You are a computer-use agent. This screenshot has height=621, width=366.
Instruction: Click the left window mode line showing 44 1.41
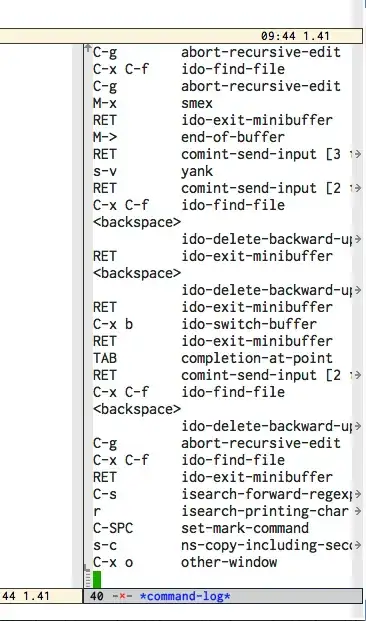(42, 596)
